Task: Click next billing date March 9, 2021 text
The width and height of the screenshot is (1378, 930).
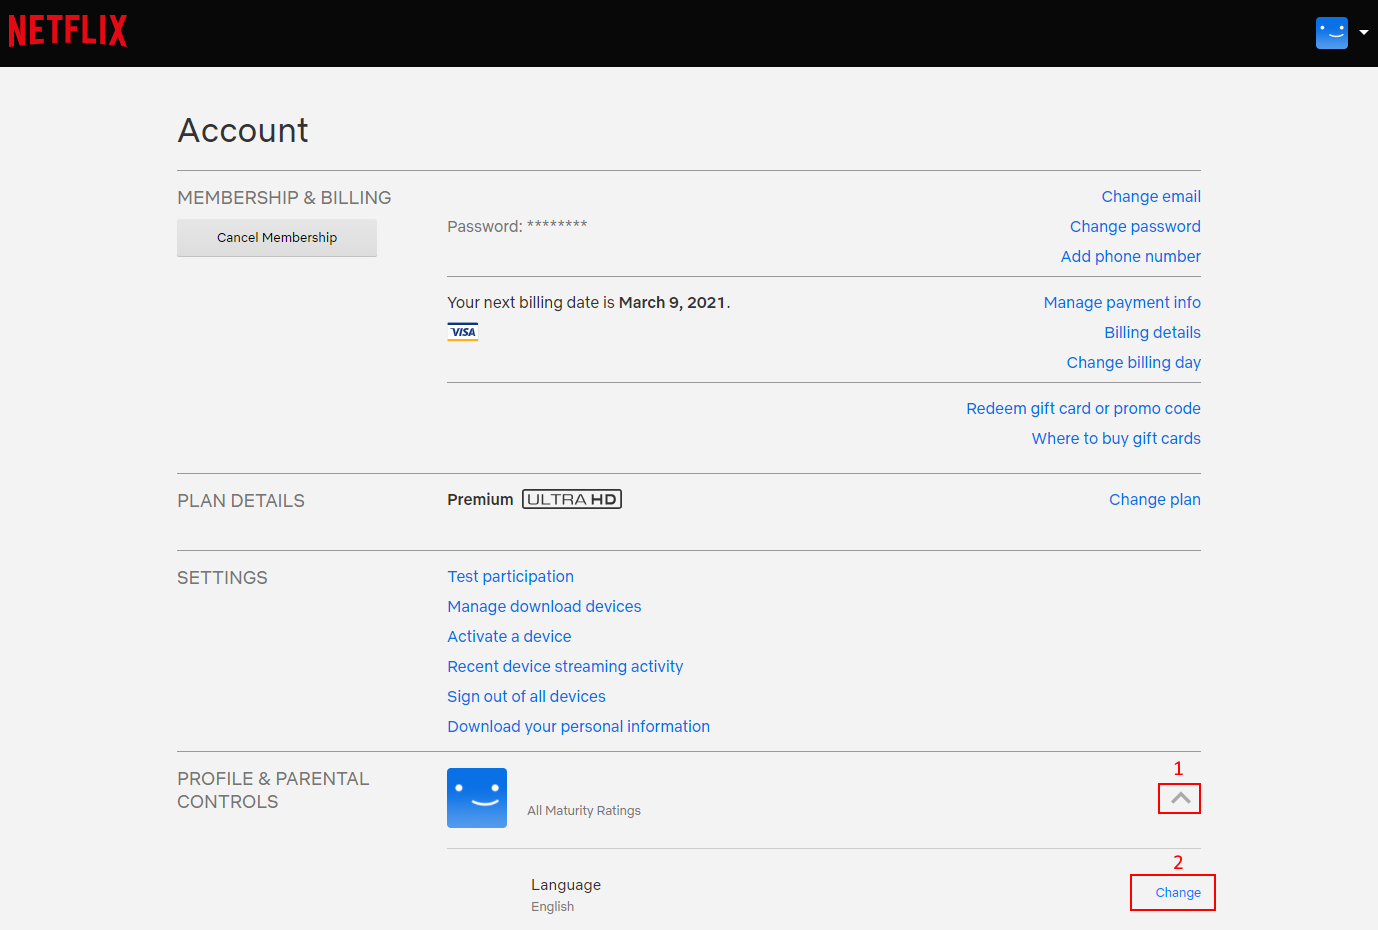Action: (589, 303)
